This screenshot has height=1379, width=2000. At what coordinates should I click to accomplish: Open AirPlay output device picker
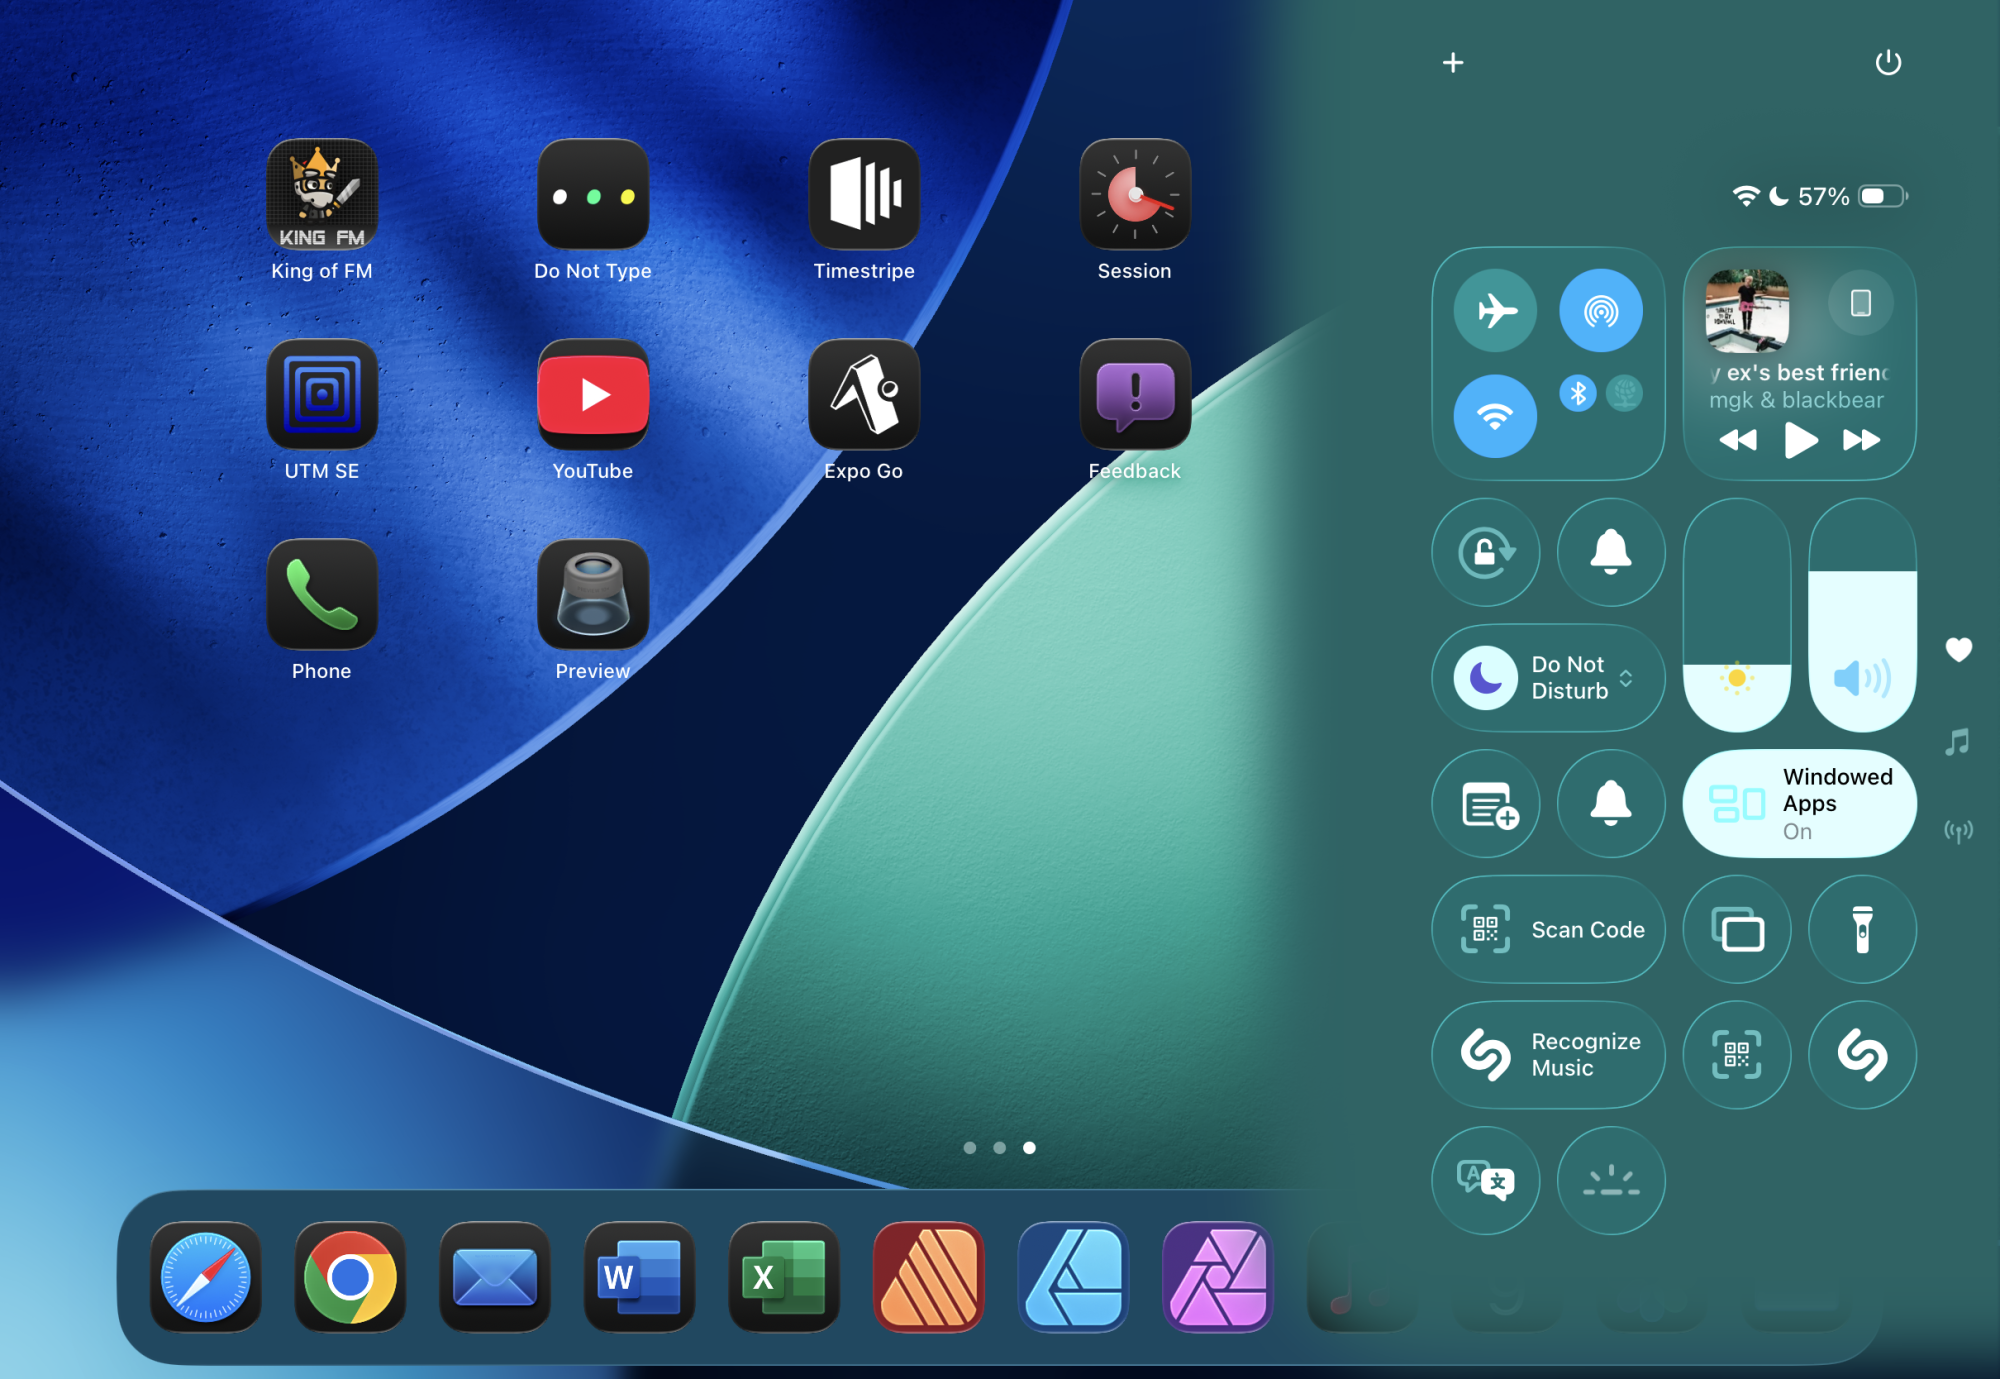click(x=1860, y=303)
